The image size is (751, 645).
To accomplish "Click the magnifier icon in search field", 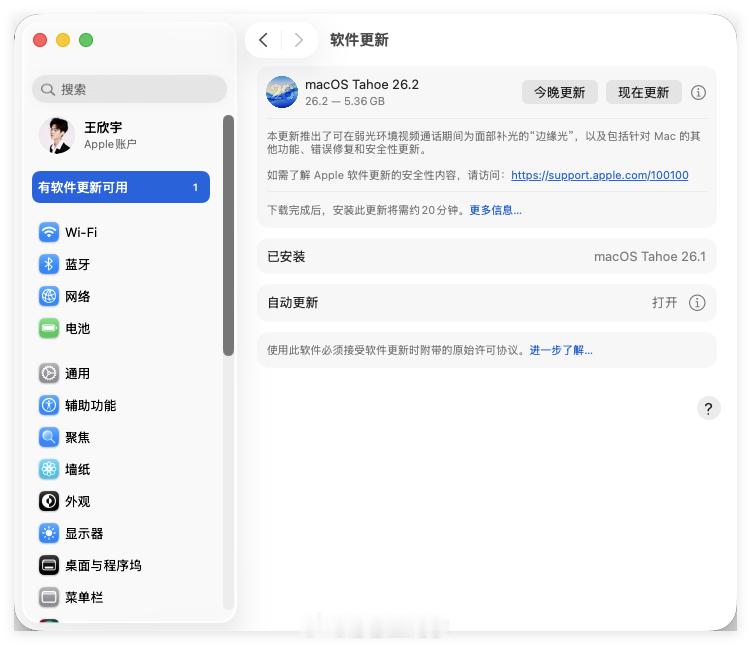I will pos(47,90).
